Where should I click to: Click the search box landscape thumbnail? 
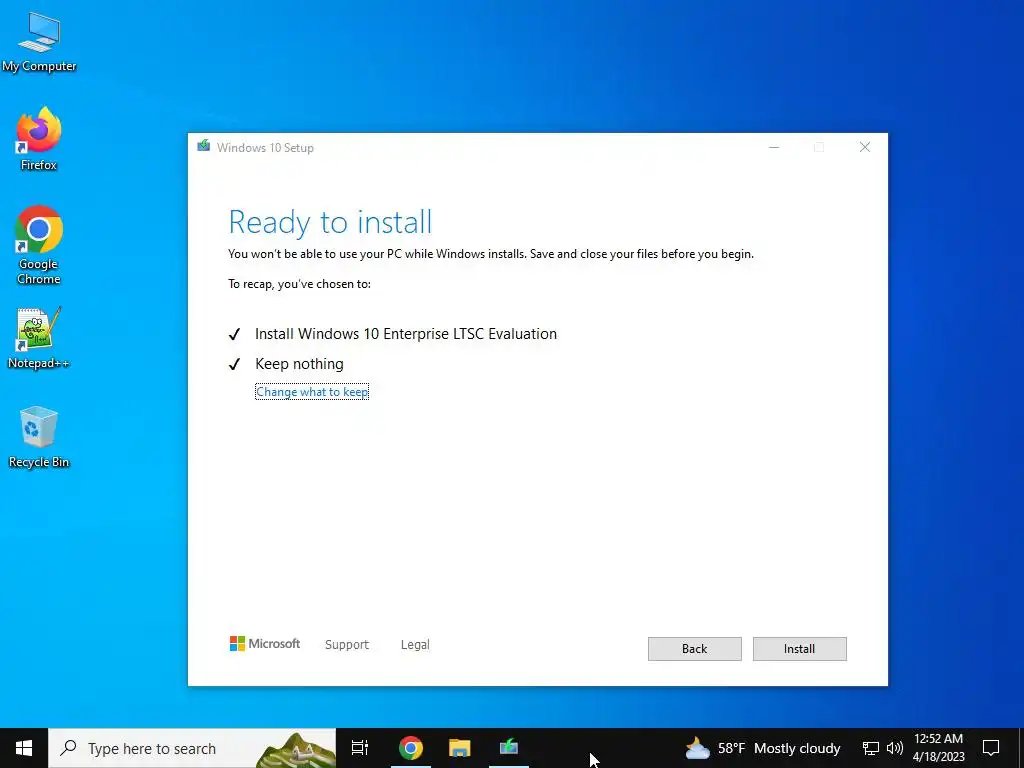click(x=295, y=750)
